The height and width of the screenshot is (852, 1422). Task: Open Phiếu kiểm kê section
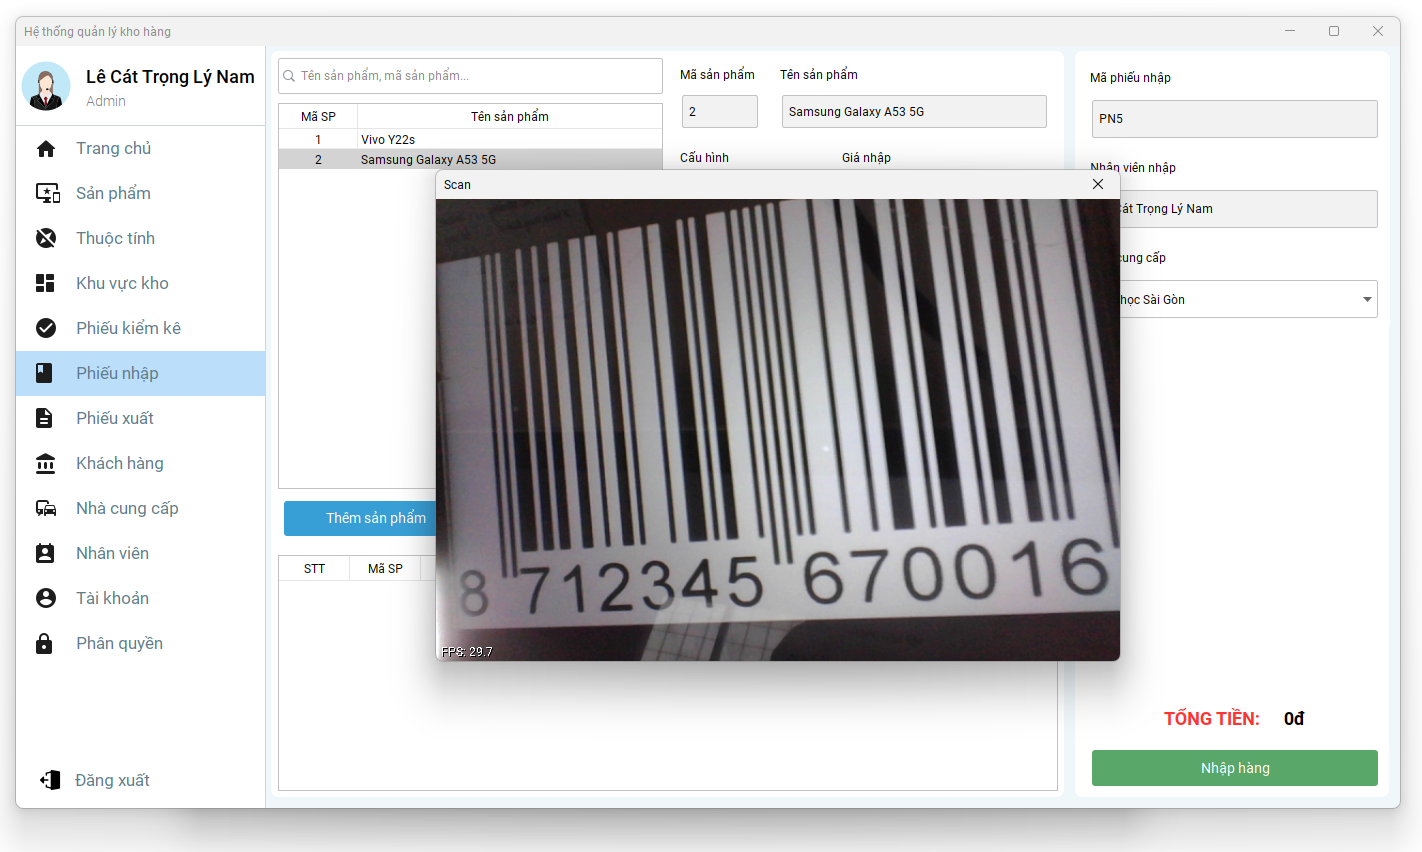point(140,328)
